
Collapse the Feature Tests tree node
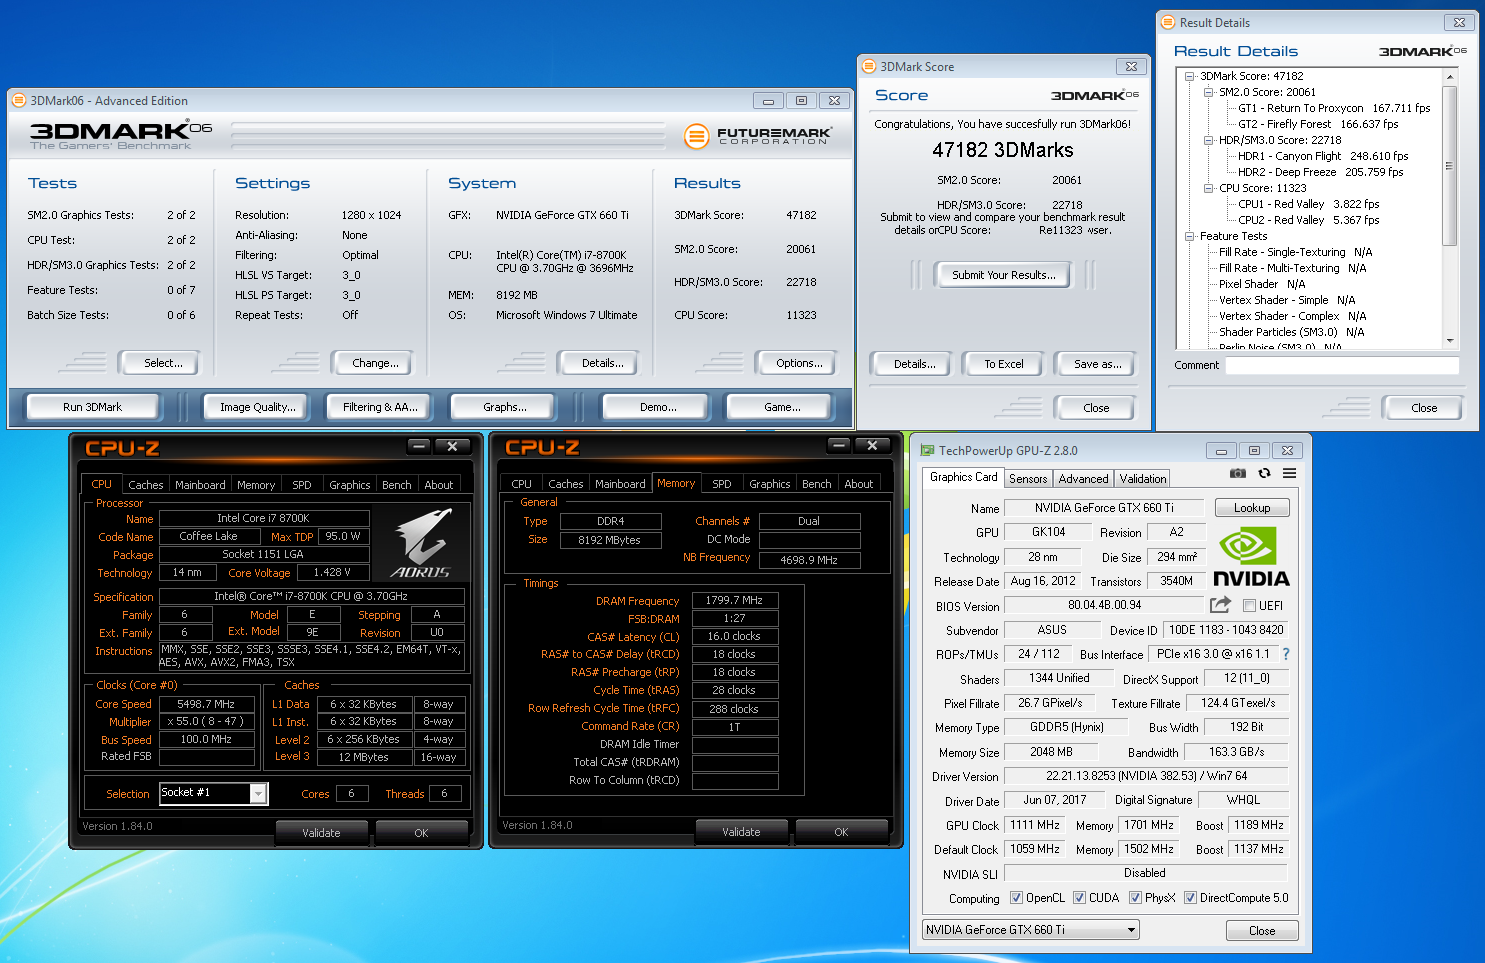1190,236
